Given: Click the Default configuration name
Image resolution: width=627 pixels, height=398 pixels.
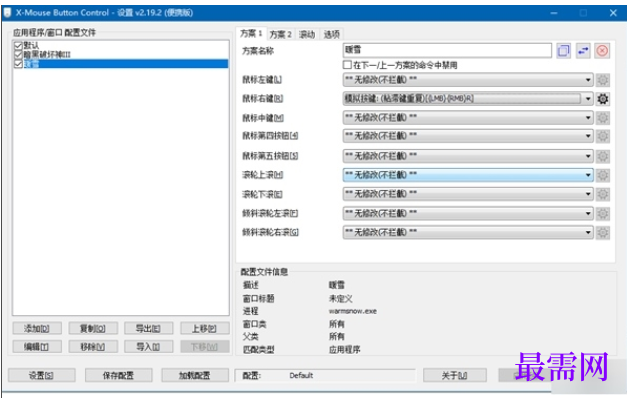Looking at the screenshot, I should coord(301,375).
